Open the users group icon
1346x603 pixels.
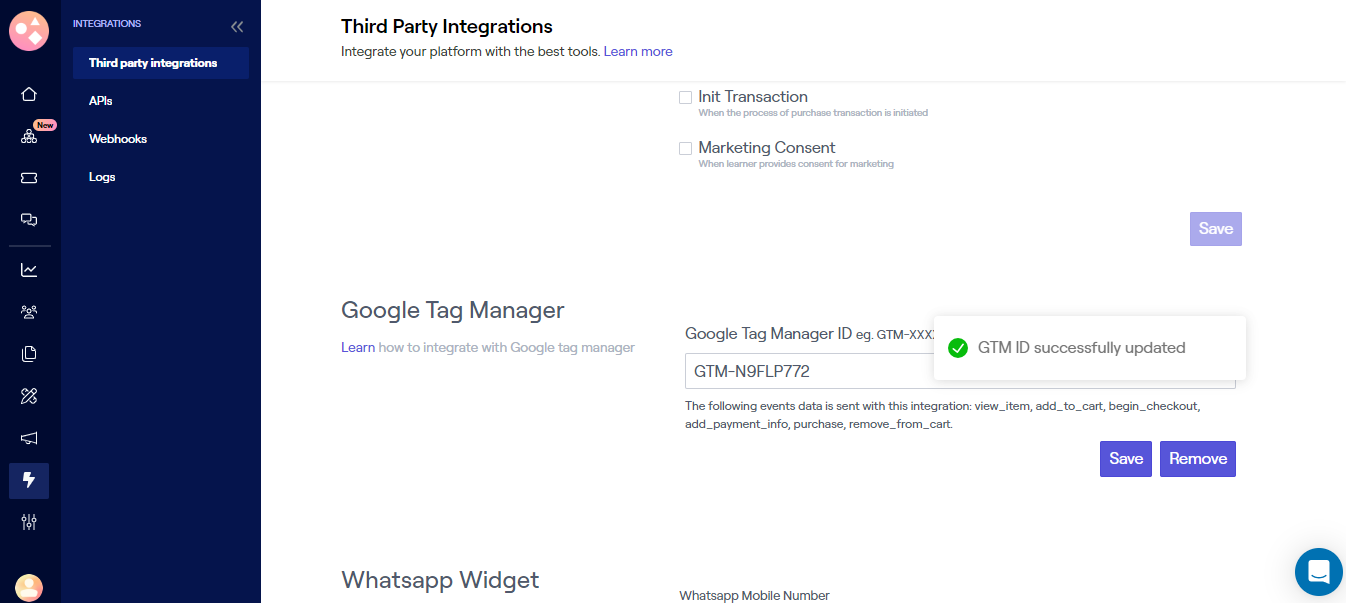pyautogui.click(x=29, y=312)
